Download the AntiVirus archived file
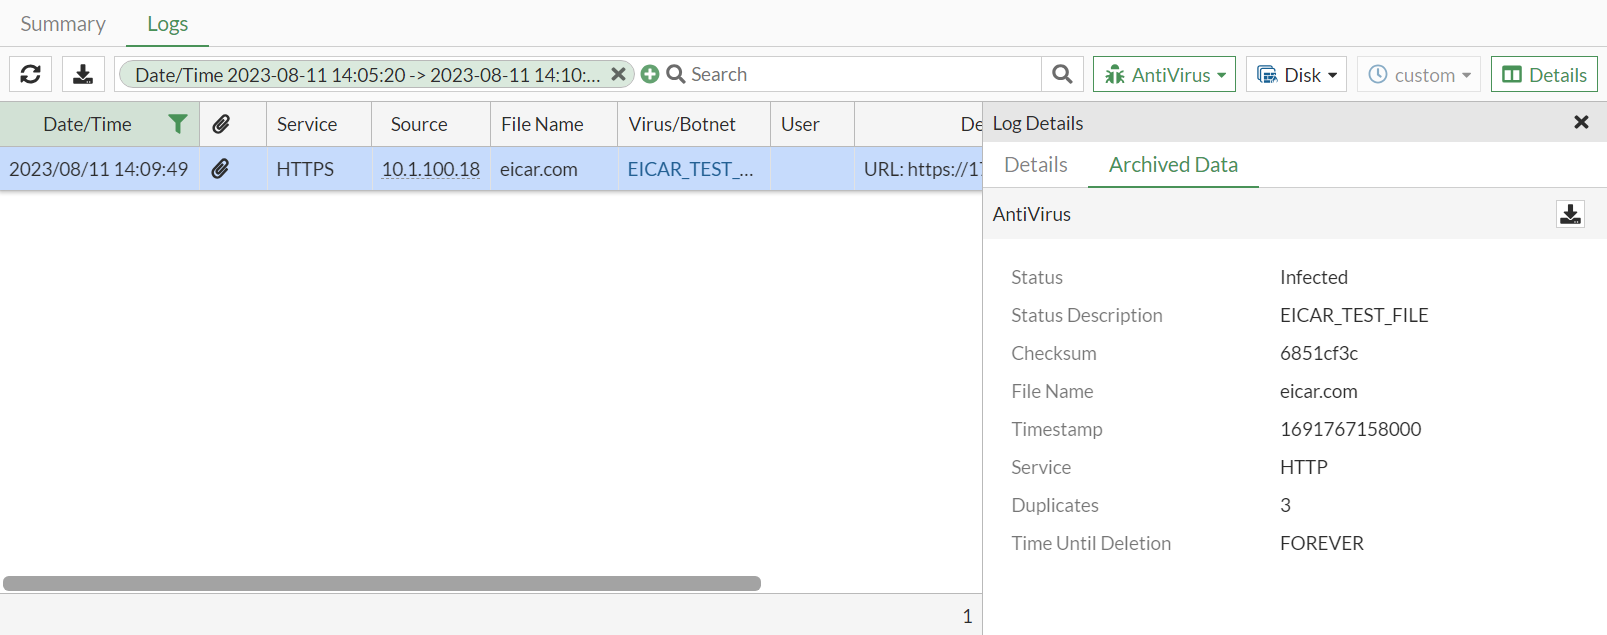The height and width of the screenshot is (635, 1607). [x=1570, y=214]
